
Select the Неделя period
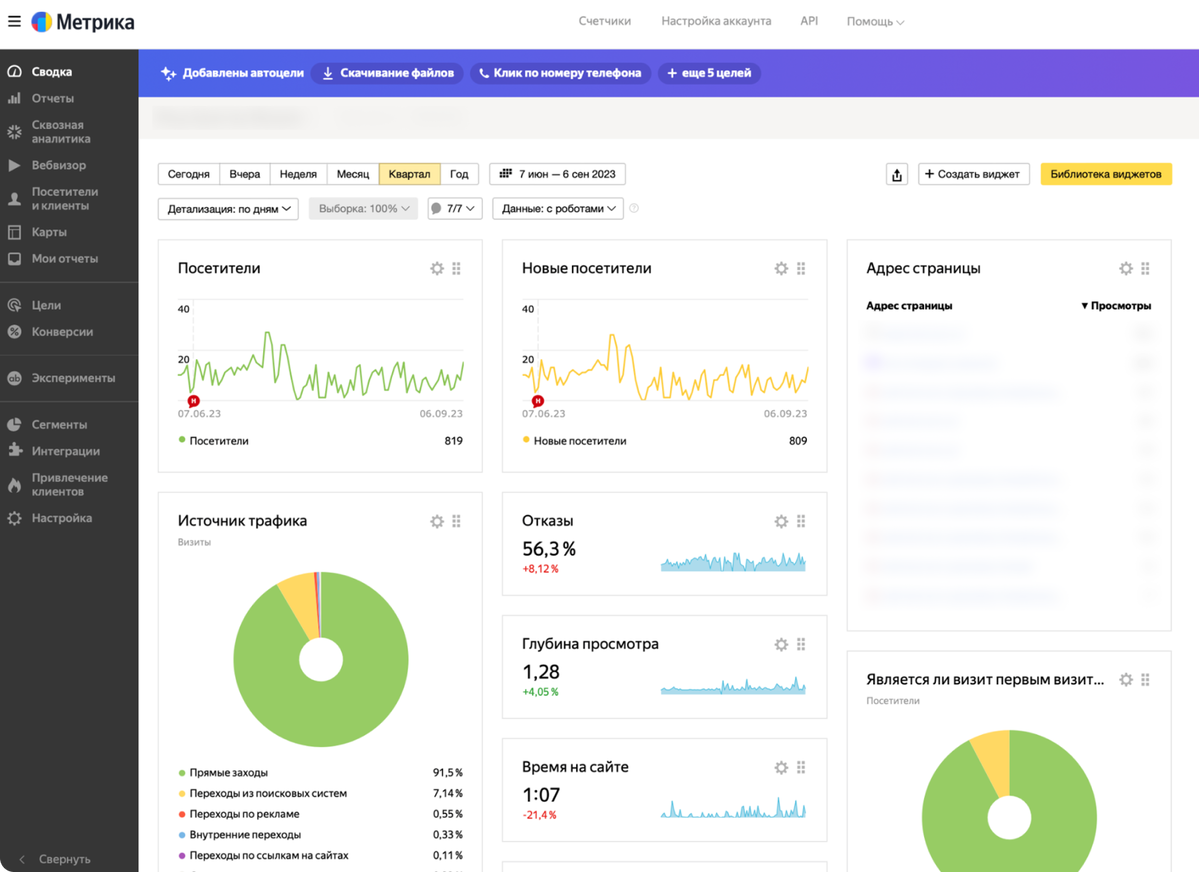[x=298, y=174]
